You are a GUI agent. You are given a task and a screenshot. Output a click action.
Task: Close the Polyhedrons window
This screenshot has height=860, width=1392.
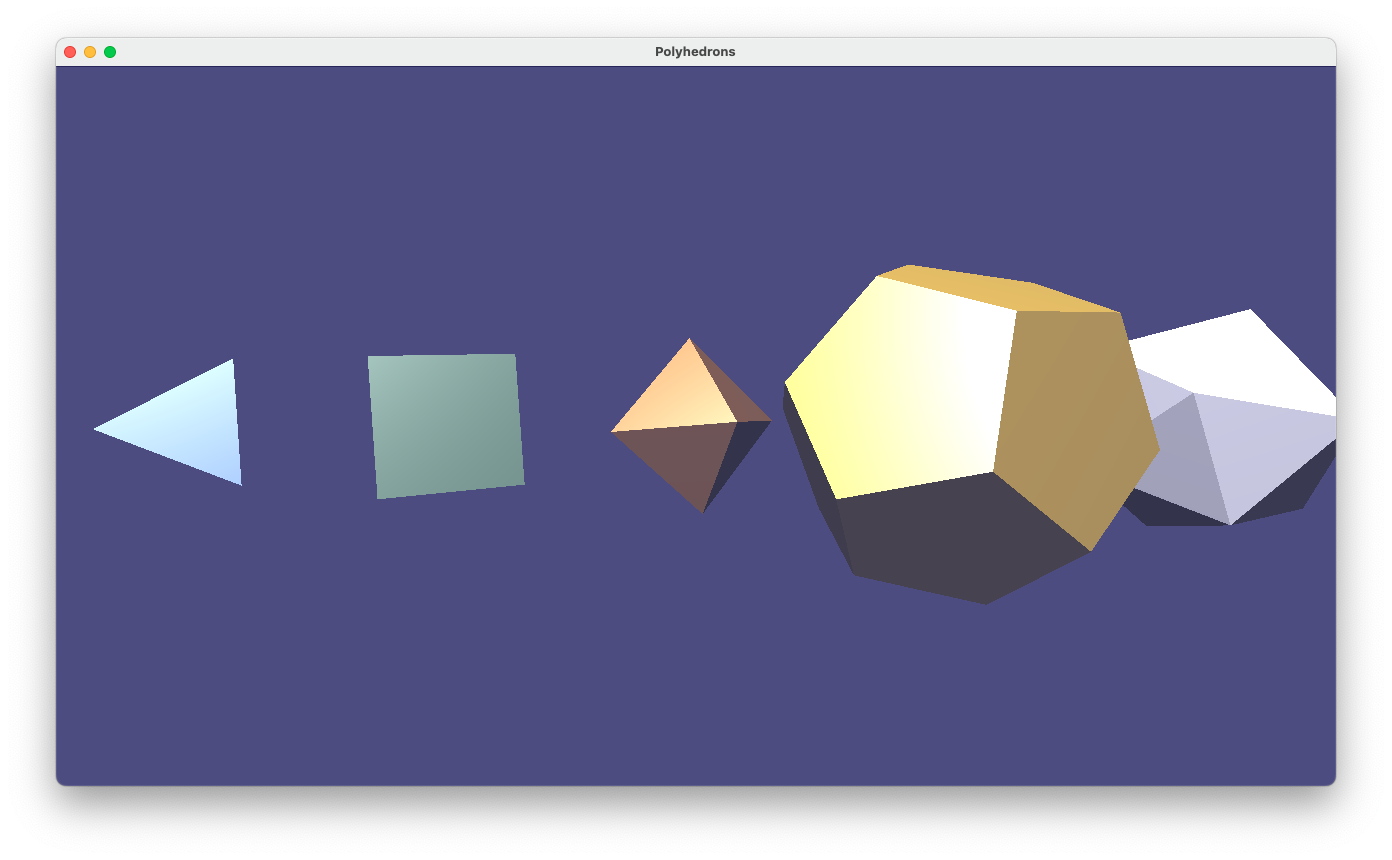click(70, 52)
